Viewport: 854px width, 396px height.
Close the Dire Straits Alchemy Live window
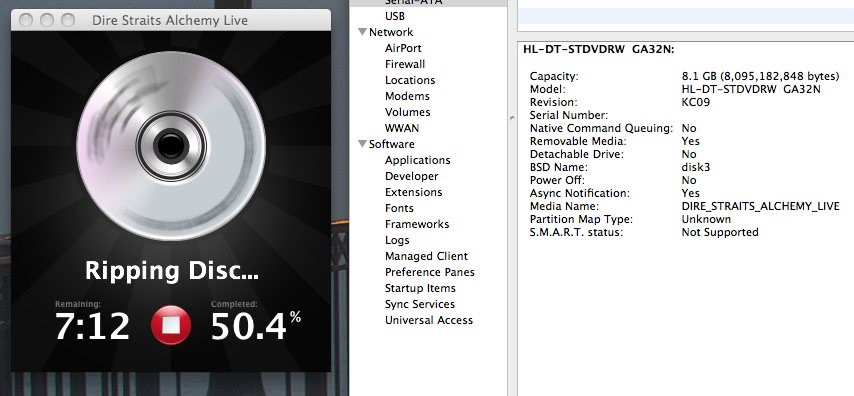pyautogui.click(x=26, y=21)
